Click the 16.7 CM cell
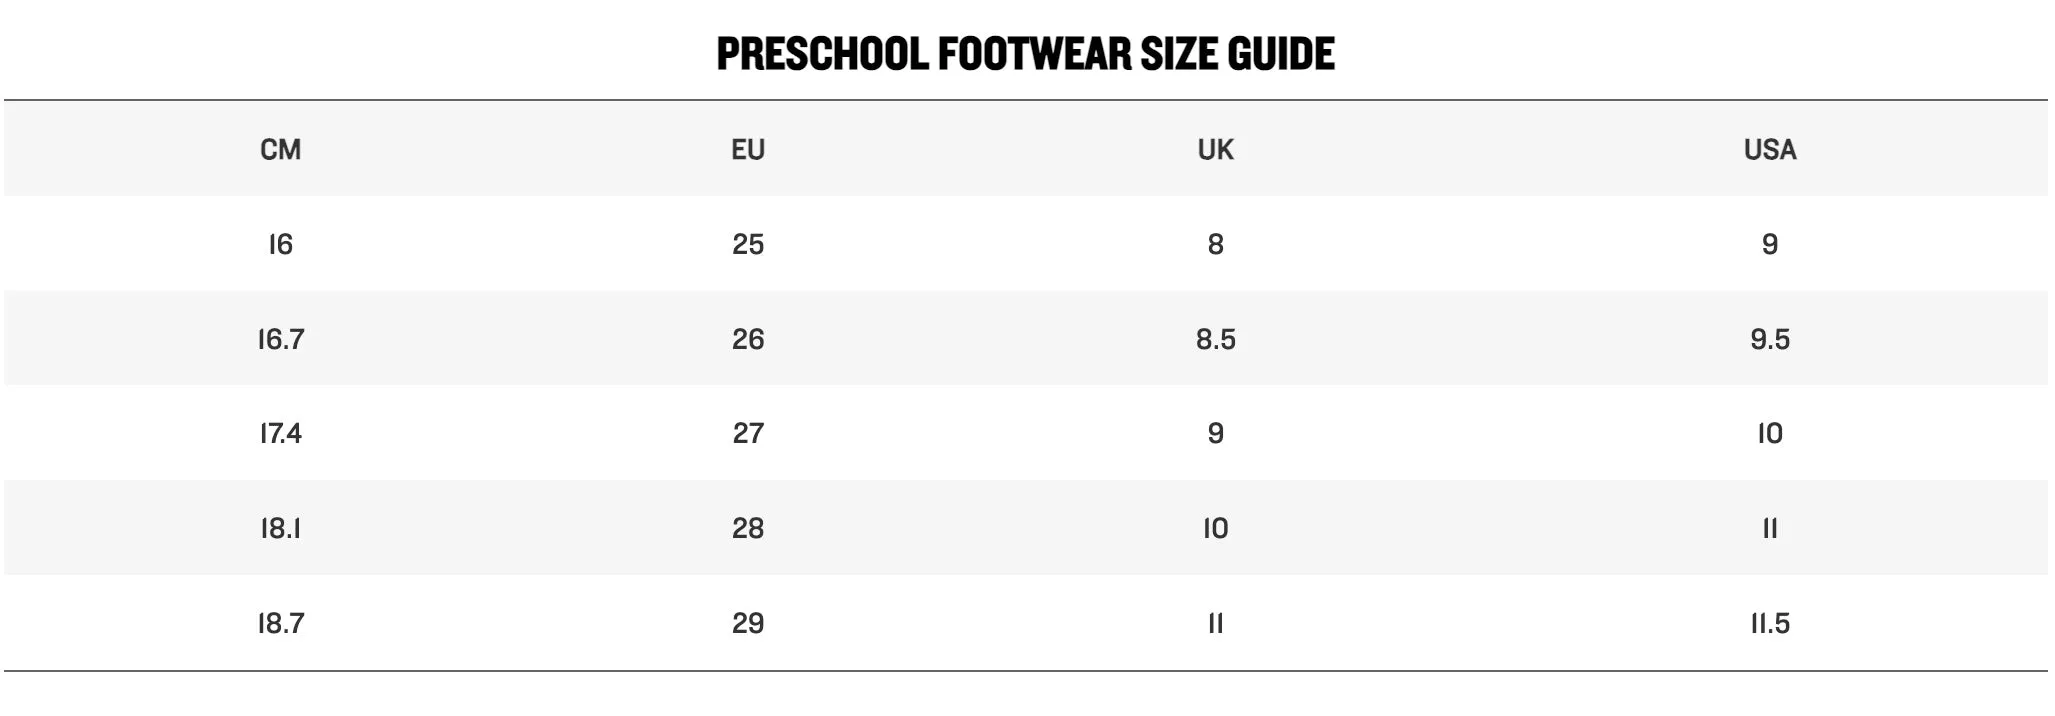 pos(280,339)
